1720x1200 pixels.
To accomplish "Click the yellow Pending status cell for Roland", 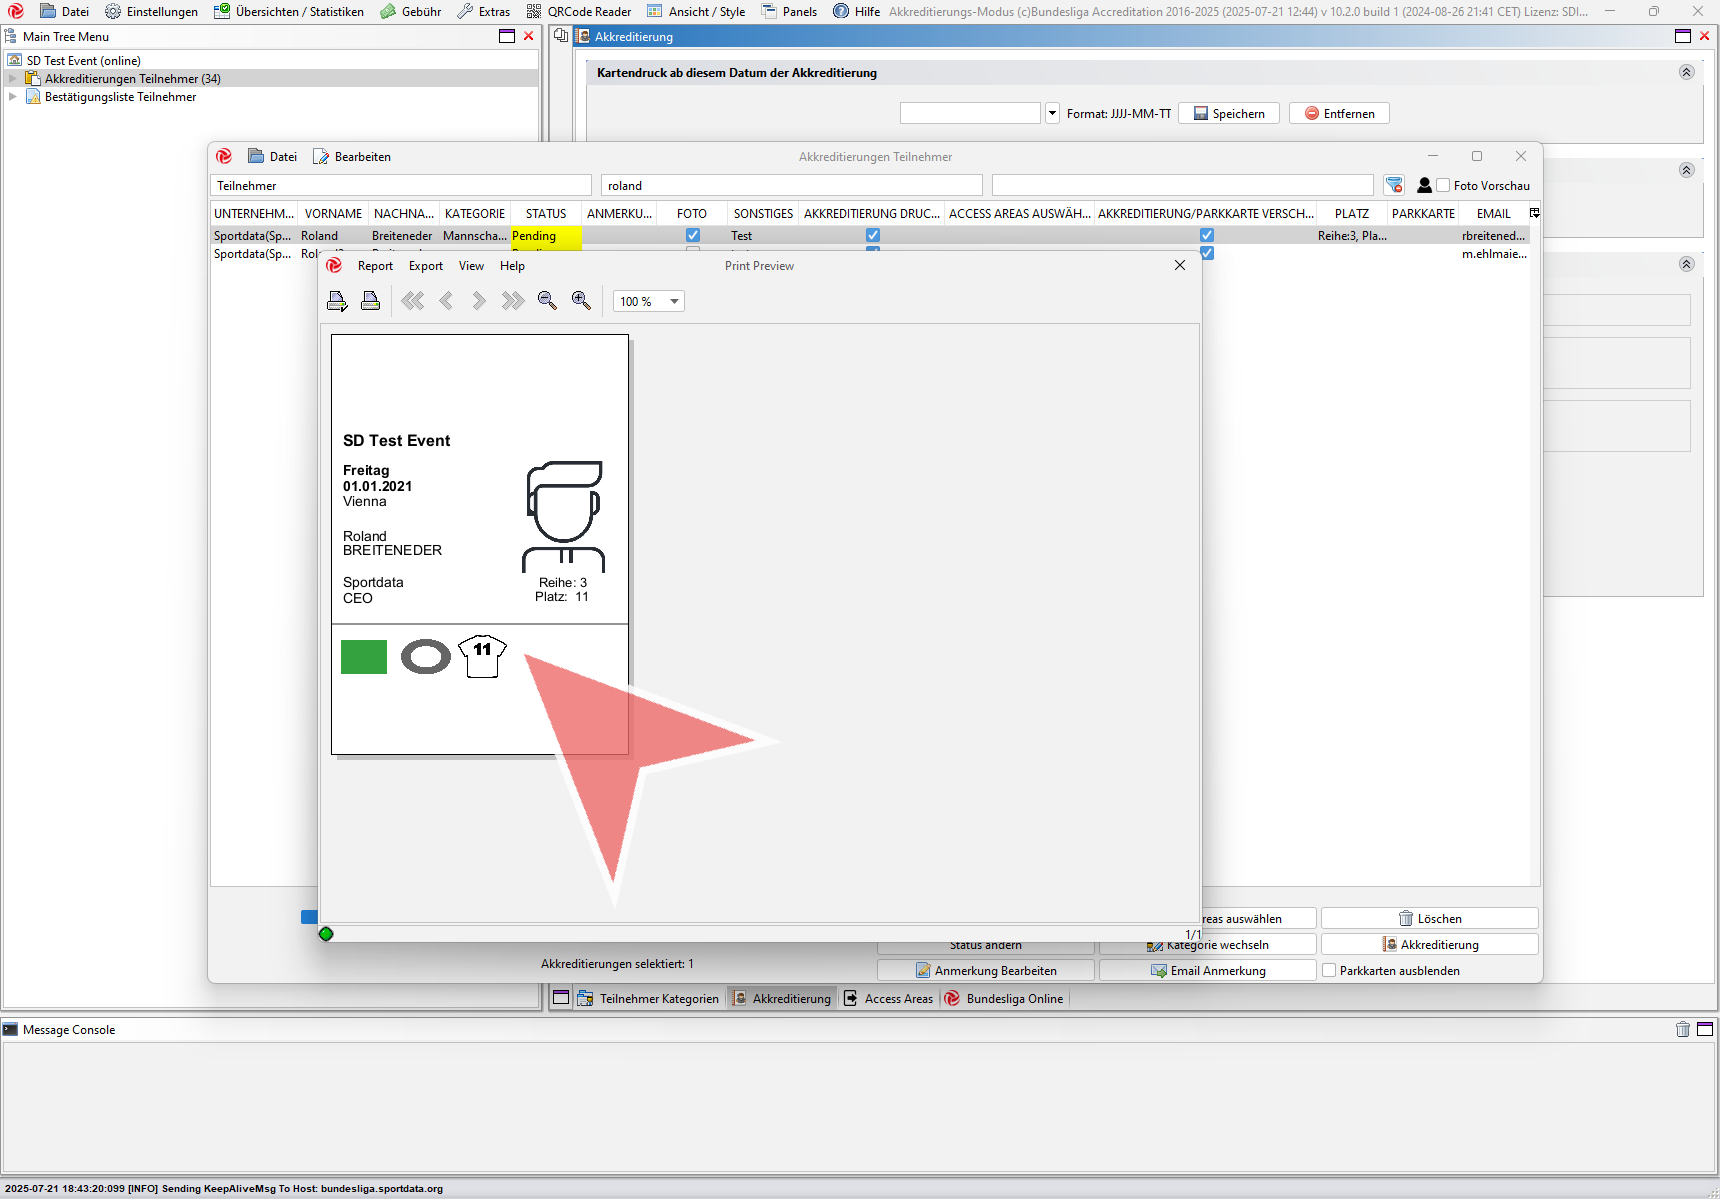I will [545, 236].
